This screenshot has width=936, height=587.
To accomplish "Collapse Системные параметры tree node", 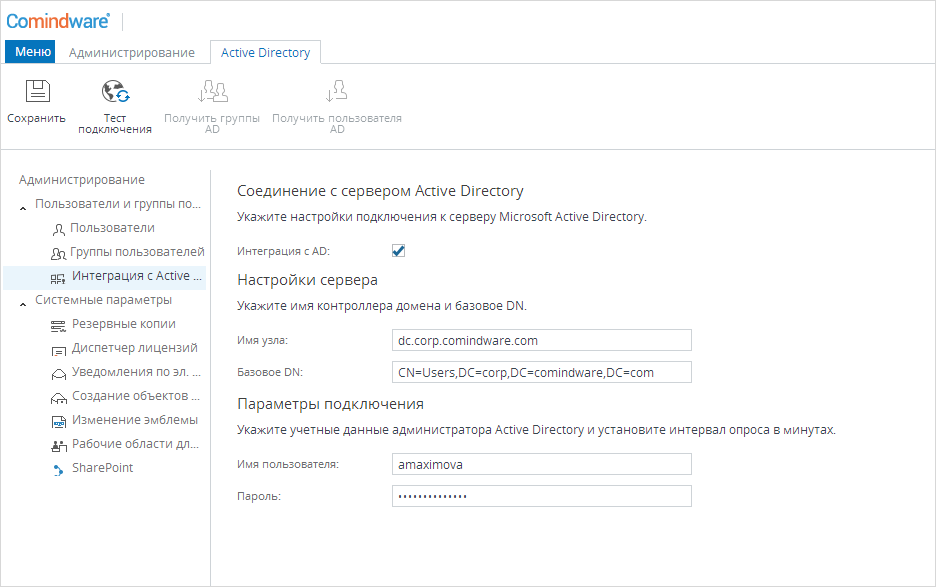I will pos(23,305).
